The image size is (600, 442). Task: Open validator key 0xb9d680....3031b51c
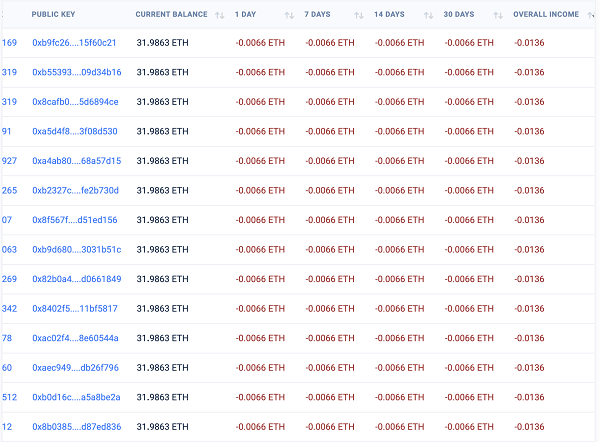76,249
